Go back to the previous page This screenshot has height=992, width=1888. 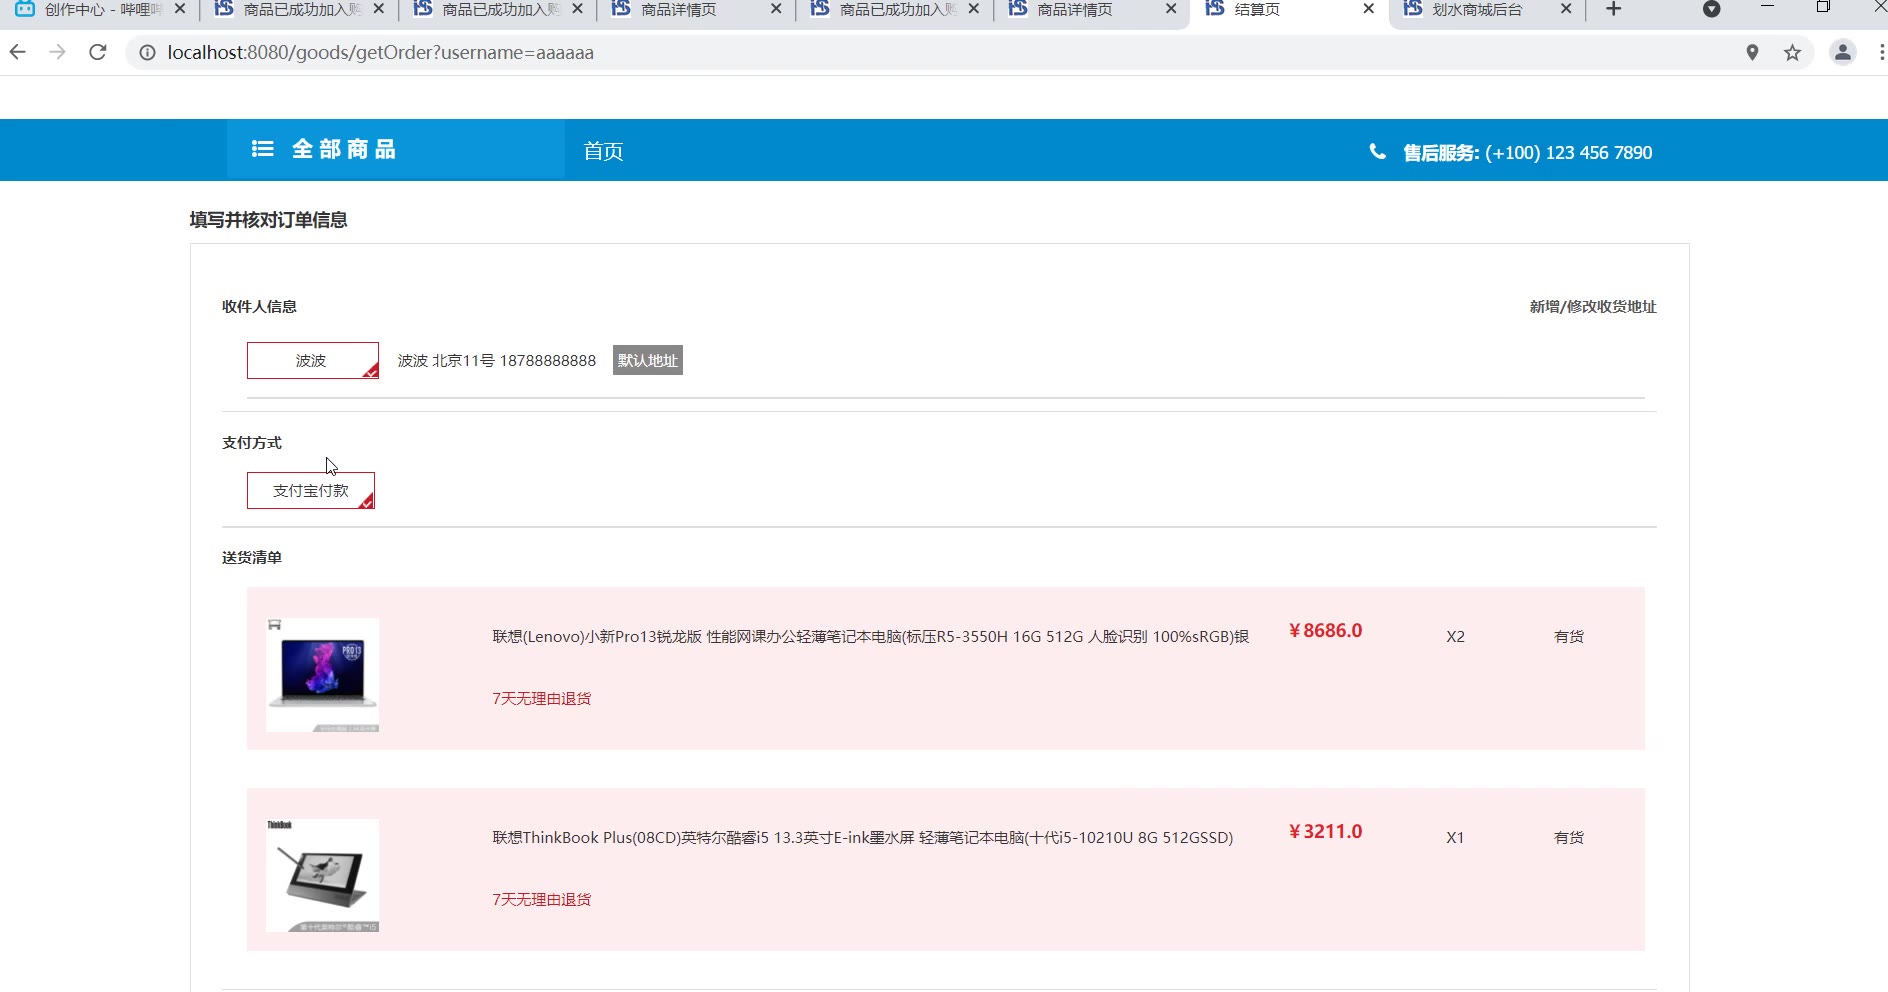18,52
